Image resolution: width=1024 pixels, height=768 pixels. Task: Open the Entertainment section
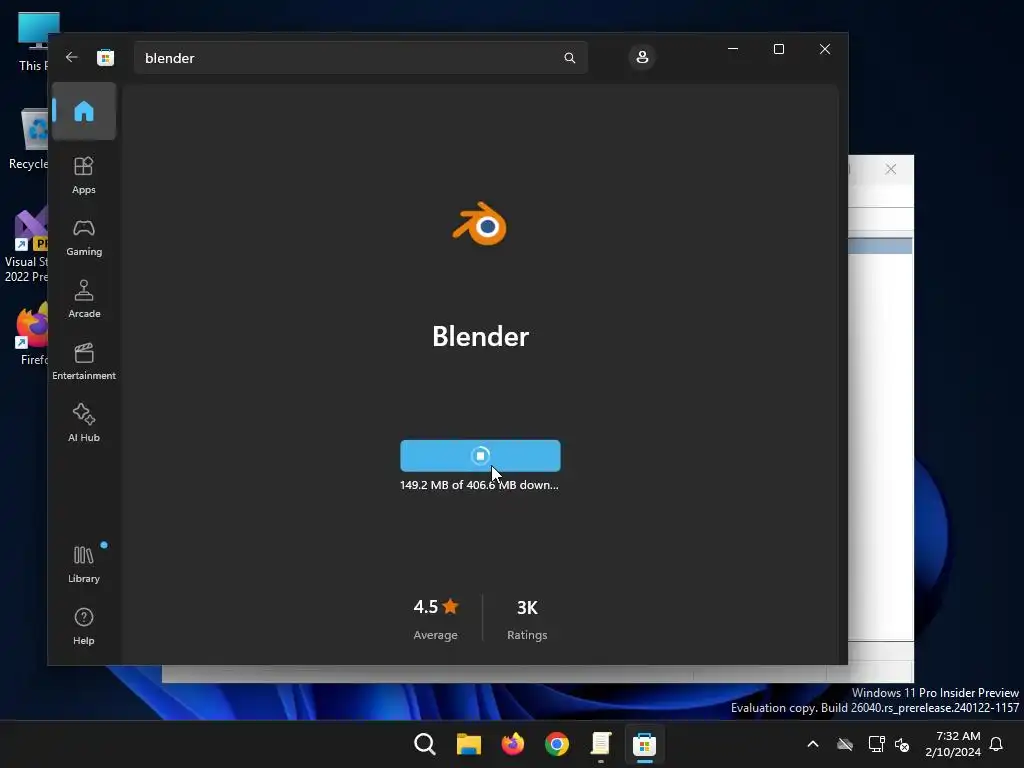(84, 362)
